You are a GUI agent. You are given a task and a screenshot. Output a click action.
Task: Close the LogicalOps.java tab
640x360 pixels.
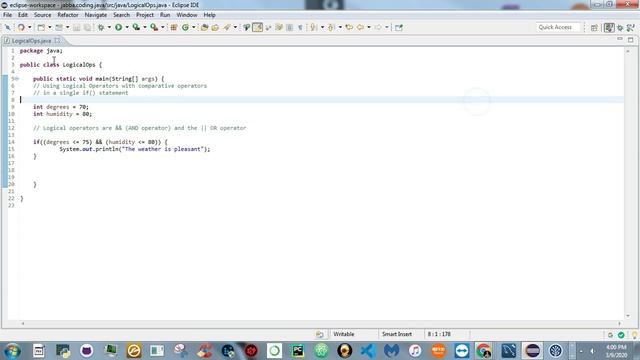click(58, 40)
